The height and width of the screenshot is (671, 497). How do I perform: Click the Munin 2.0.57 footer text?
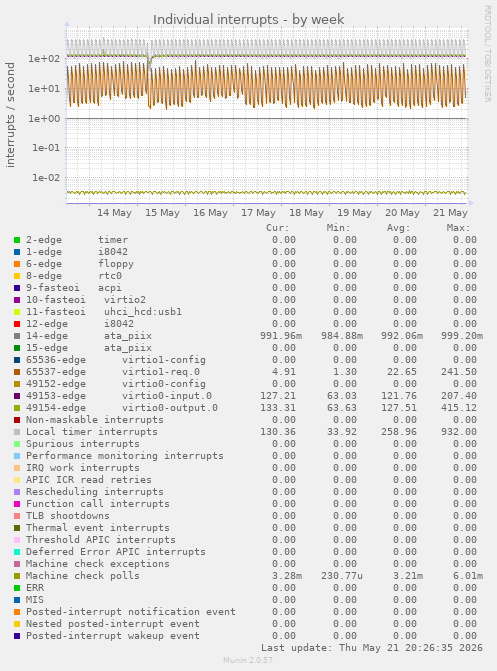248,660
